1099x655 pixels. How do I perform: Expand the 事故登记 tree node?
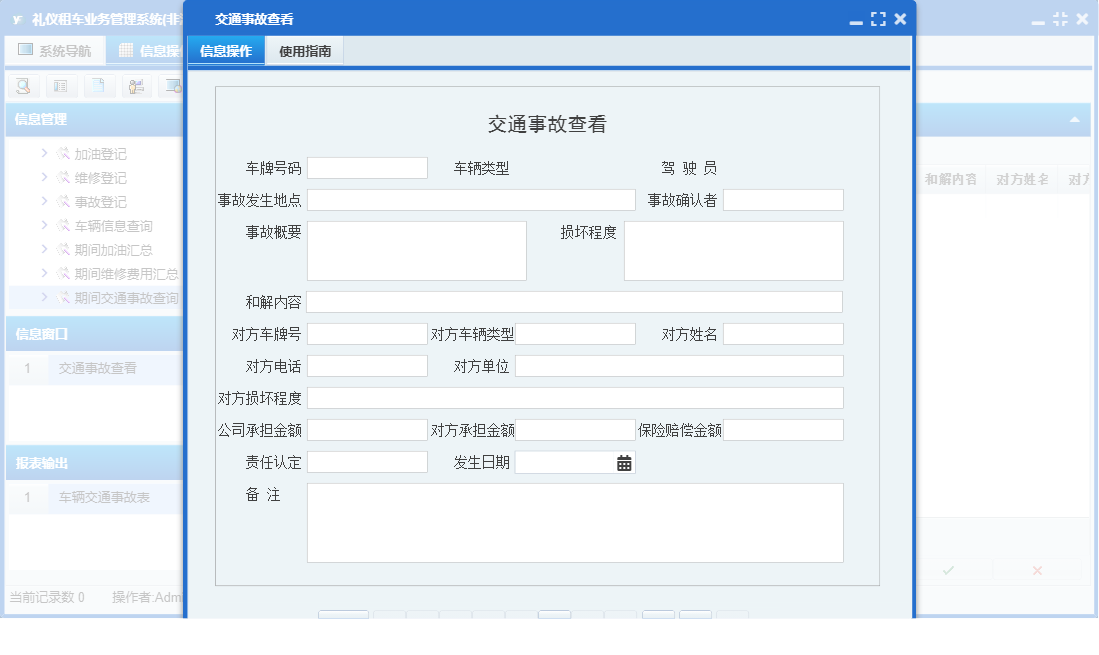pyautogui.click(x=45, y=202)
